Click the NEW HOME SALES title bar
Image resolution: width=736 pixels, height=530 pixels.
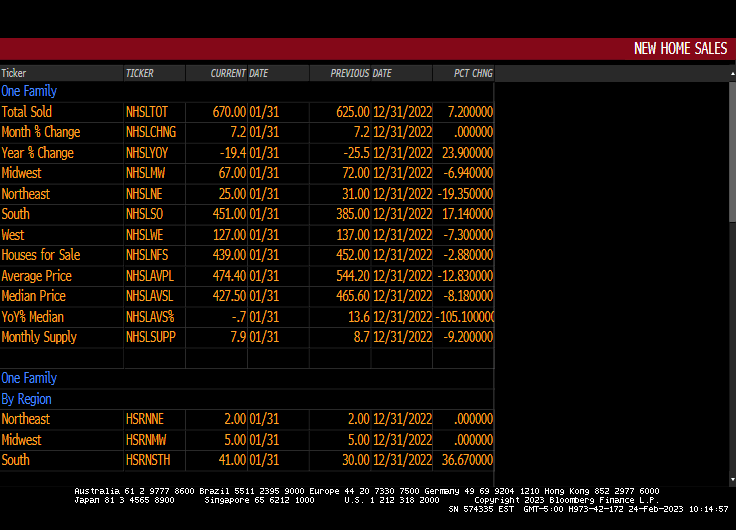680,48
